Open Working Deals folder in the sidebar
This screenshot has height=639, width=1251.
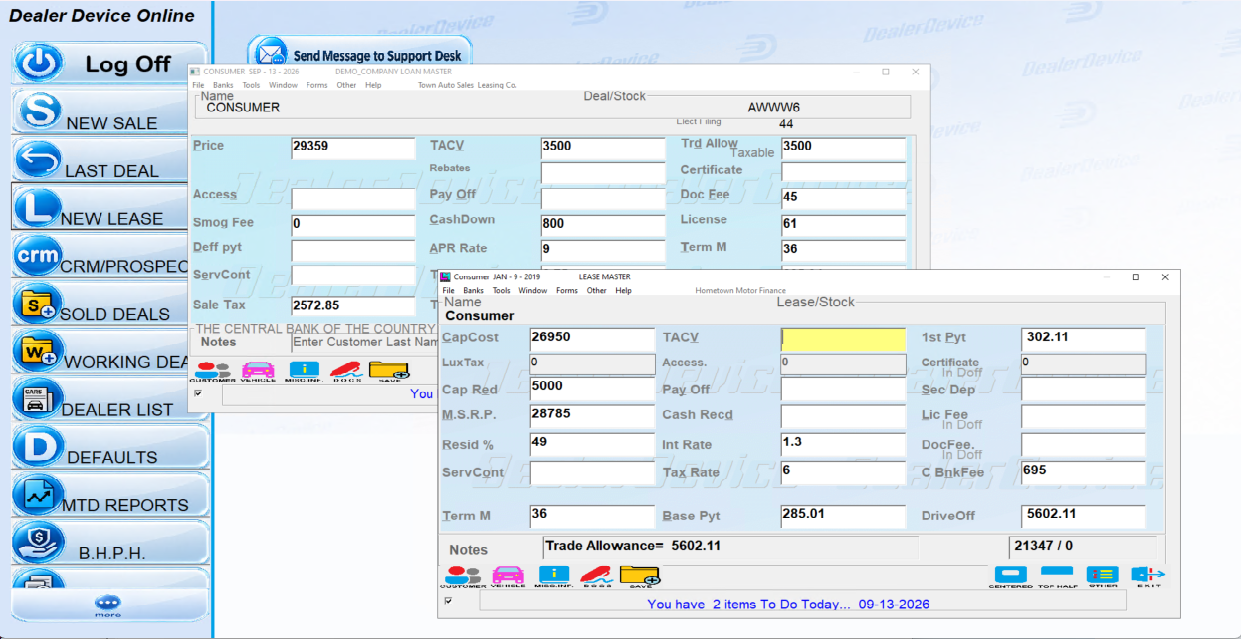(x=108, y=351)
